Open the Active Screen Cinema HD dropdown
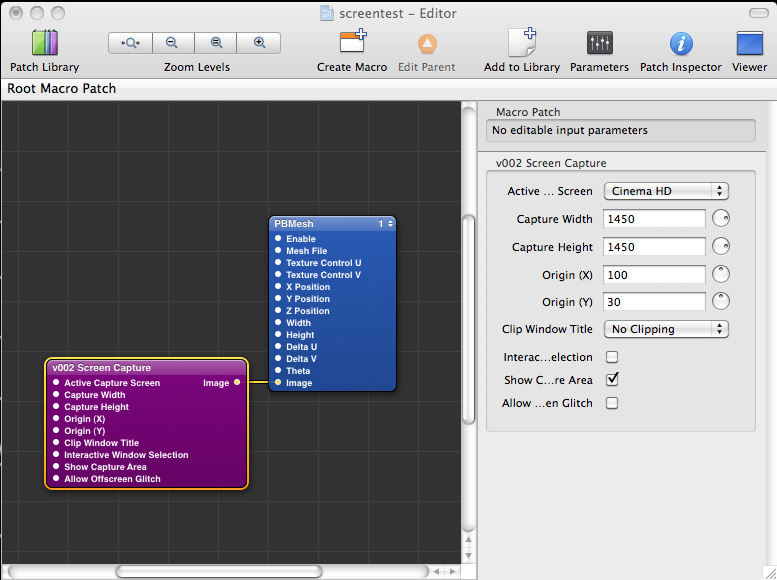 click(666, 191)
